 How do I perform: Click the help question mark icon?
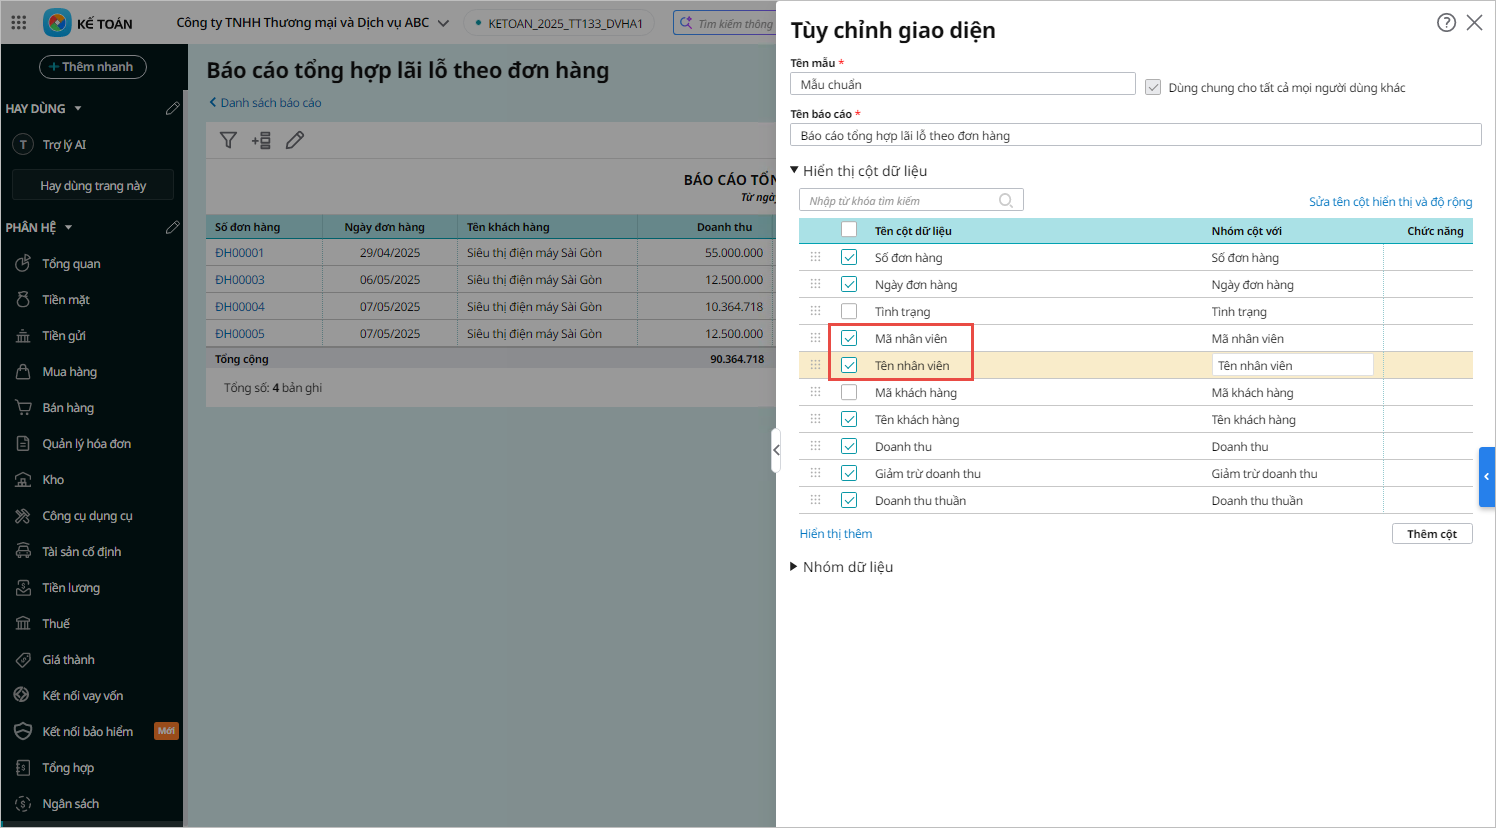1446,23
